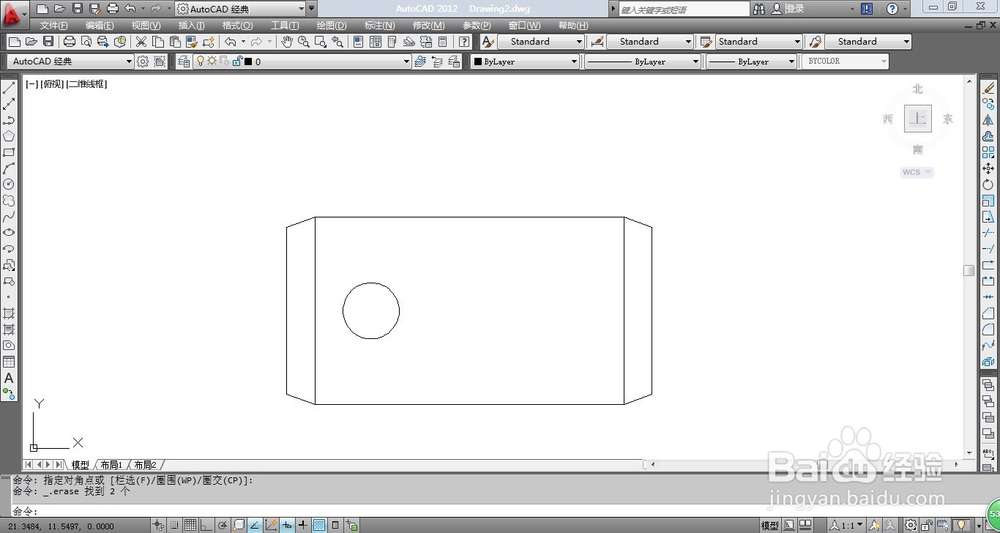Open the 修改(M) menu
The image size is (1000, 533).
pyautogui.click(x=429, y=26)
